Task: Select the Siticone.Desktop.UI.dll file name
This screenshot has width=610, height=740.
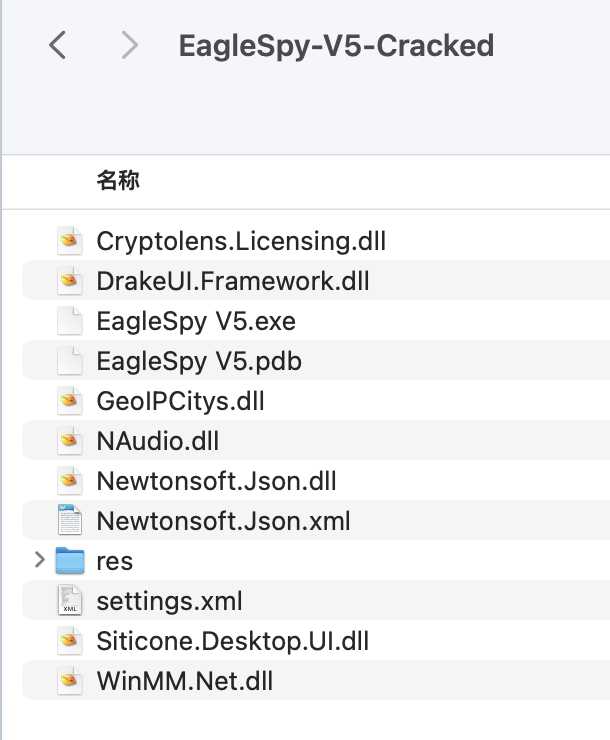Action: pyautogui.click(x=233, y=641)
